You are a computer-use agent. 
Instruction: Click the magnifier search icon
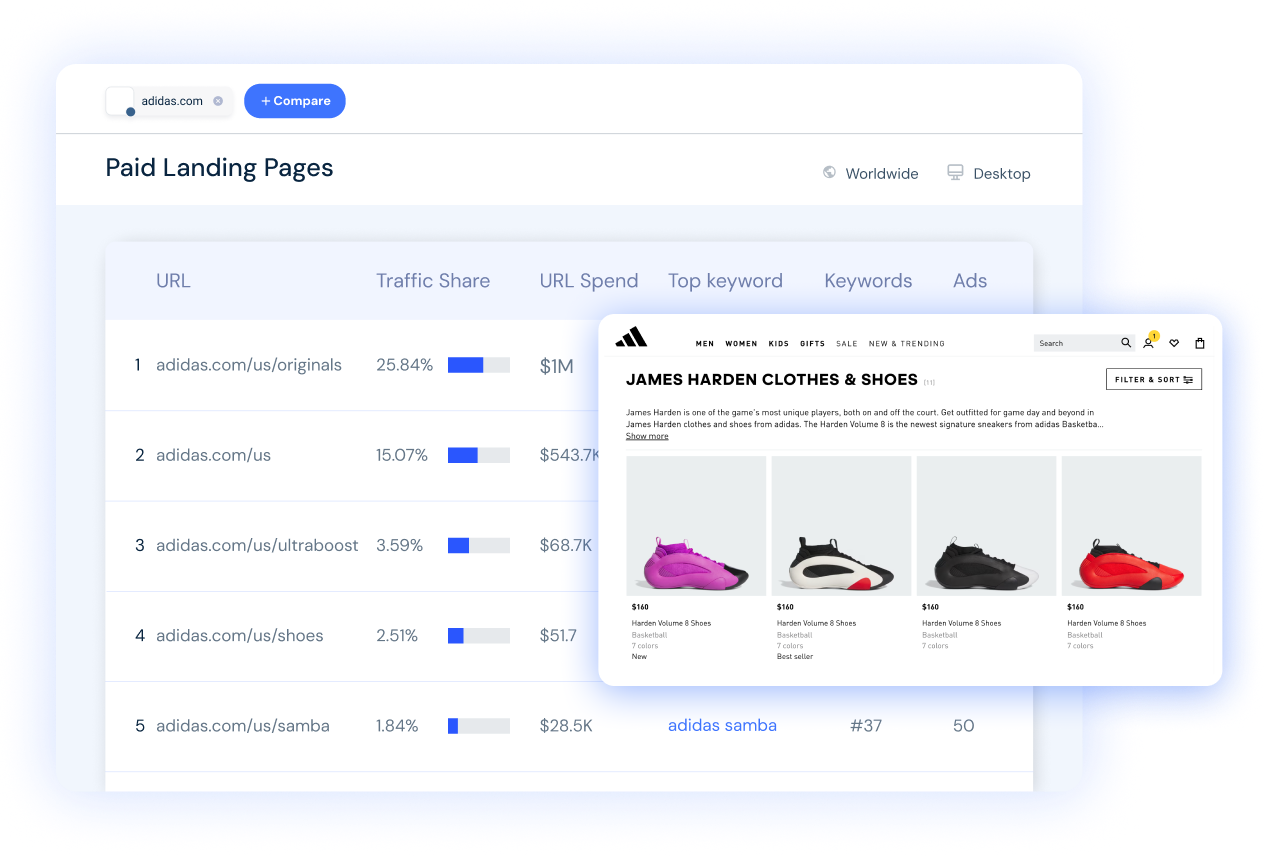(x=1126, y=343)
